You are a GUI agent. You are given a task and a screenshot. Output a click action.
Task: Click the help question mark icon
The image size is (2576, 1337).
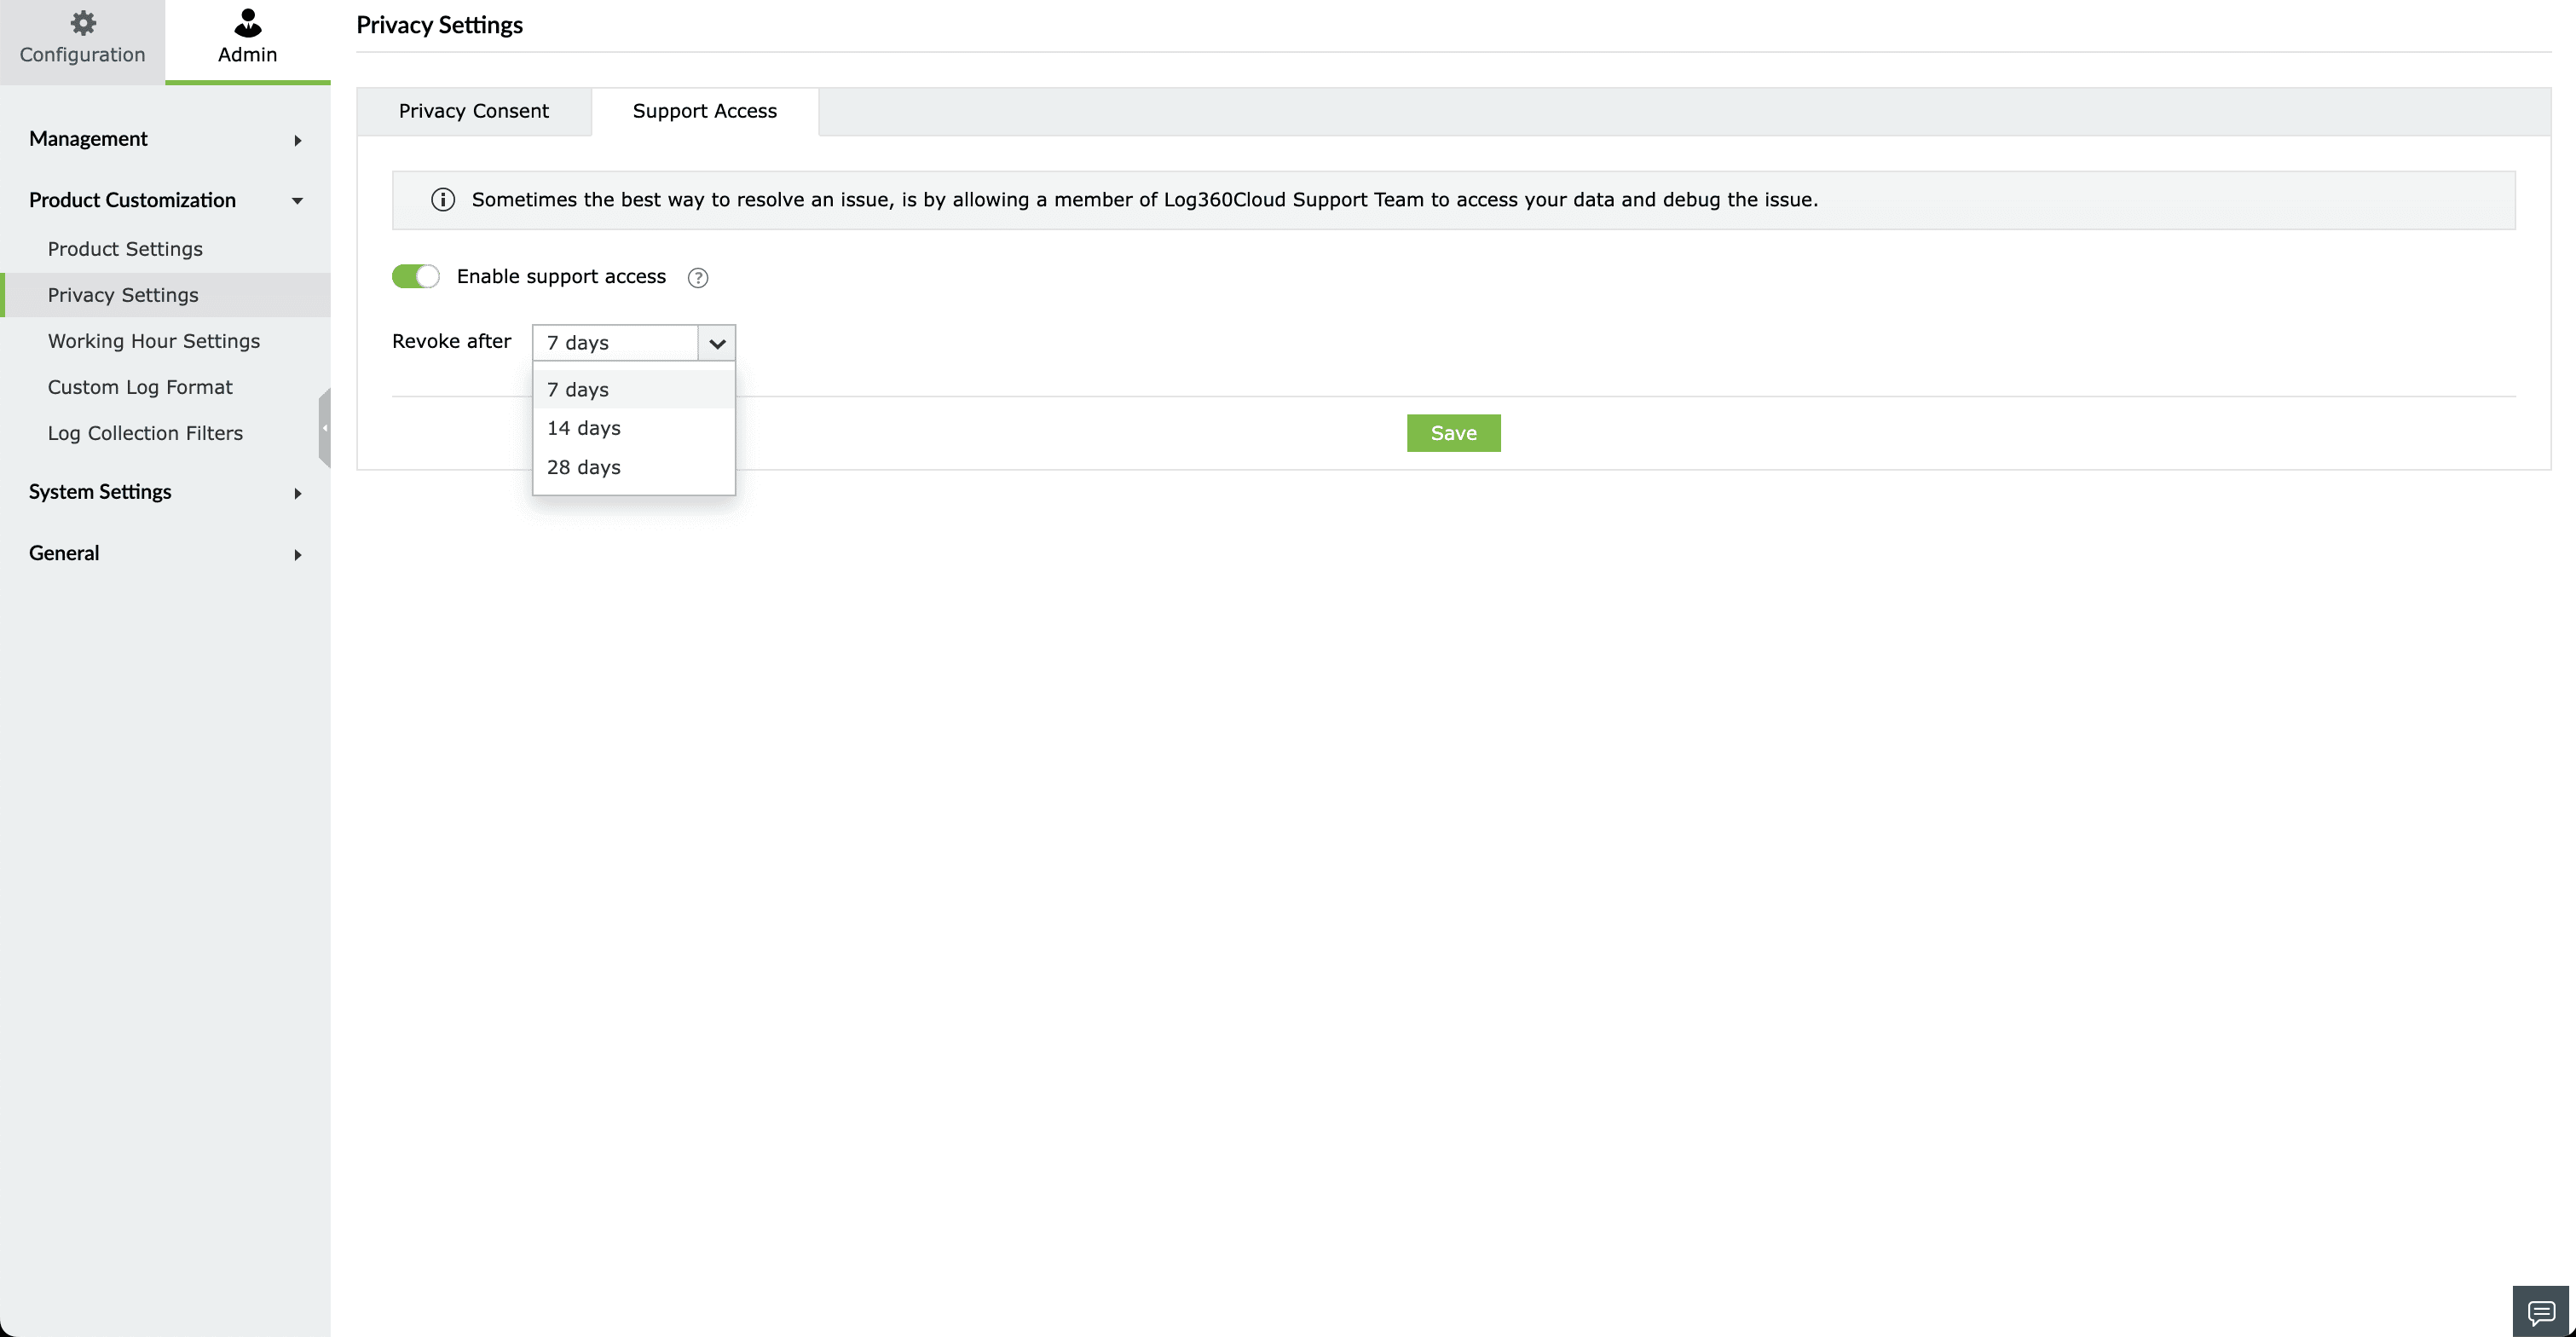coord(698,278)
